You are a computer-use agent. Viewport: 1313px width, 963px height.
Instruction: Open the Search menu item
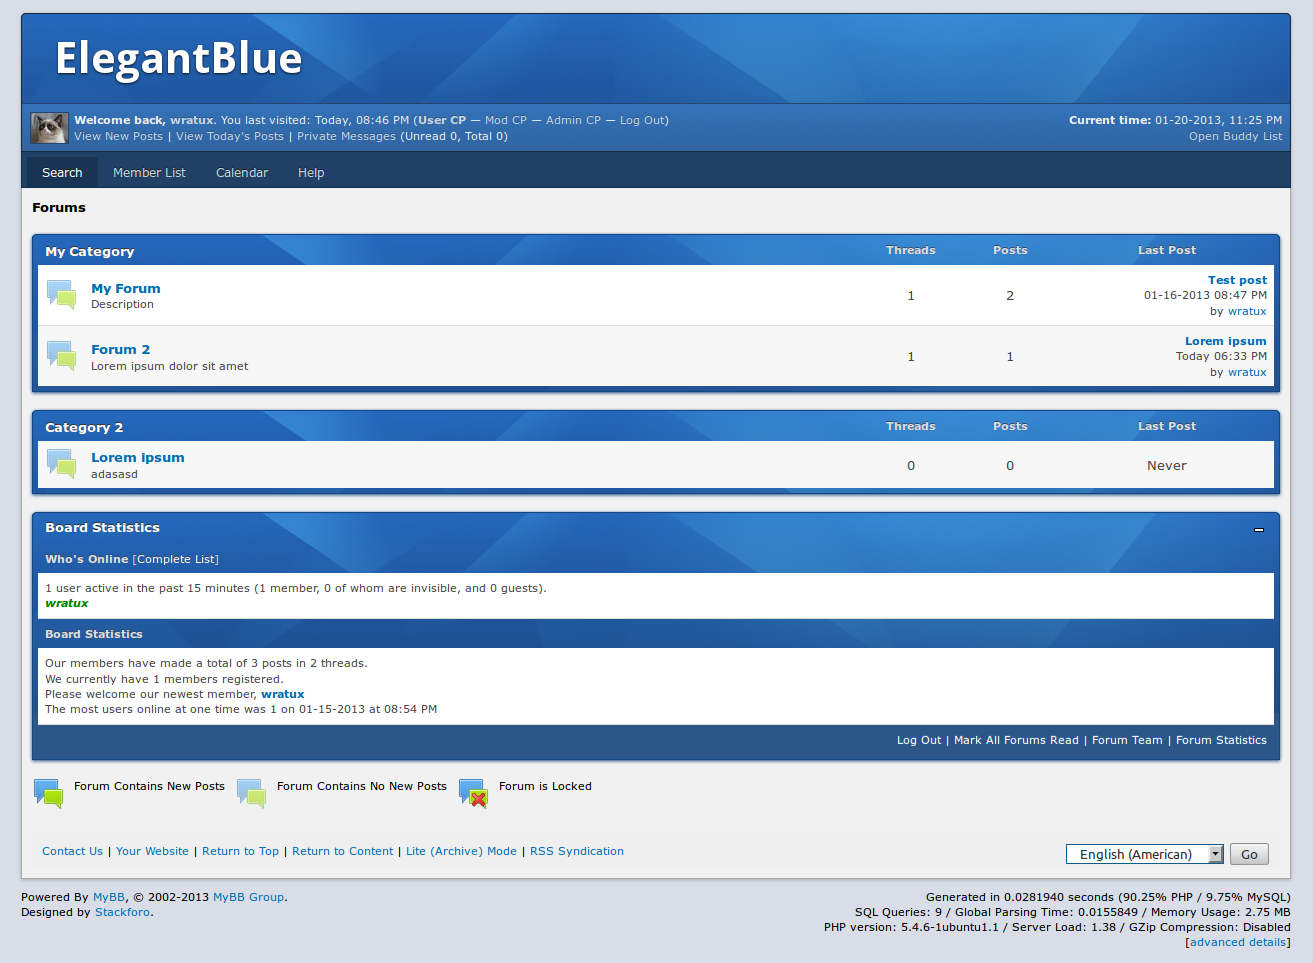pos(62,173)
